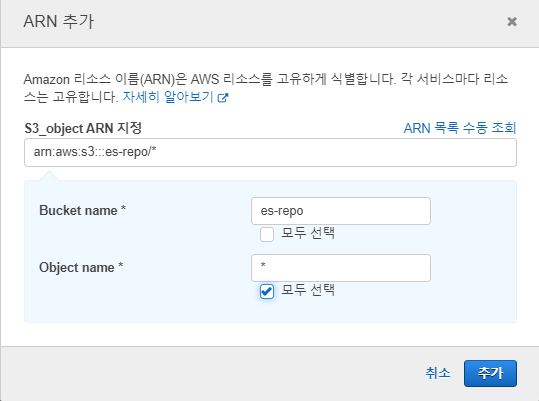Click the Bucket name * label
The height and width of the screenshot is (401, 539).
[x=82, y=210]
